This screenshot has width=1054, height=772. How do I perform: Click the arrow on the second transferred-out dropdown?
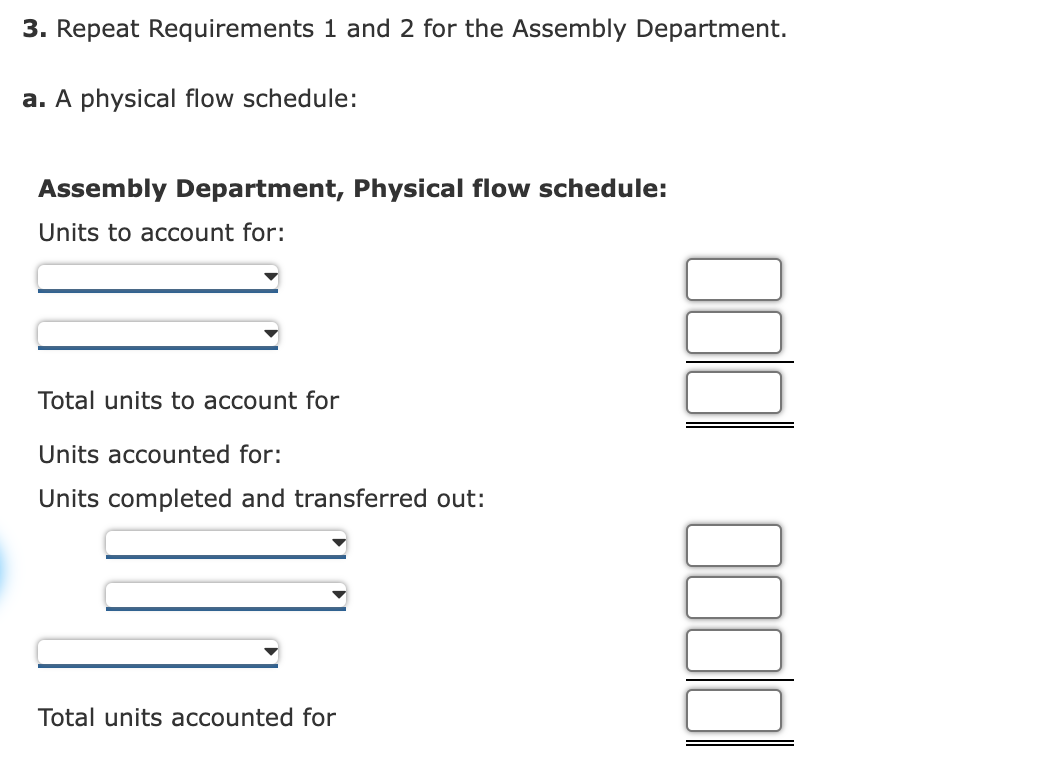(337, 595)
